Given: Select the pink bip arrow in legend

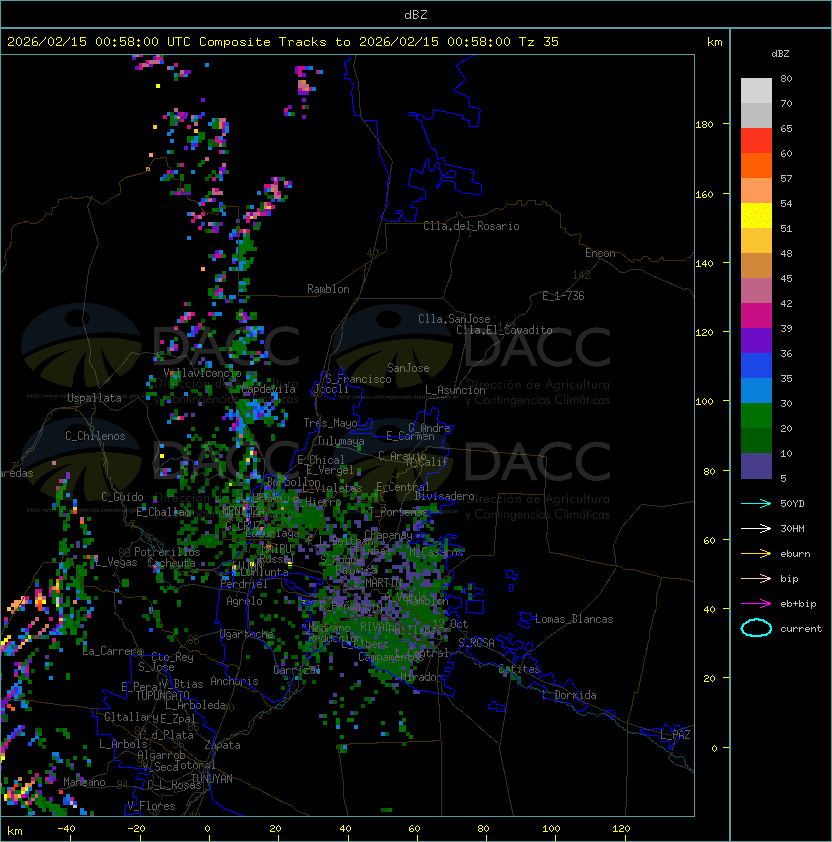Looking at the screenshot, I should 756,579.
